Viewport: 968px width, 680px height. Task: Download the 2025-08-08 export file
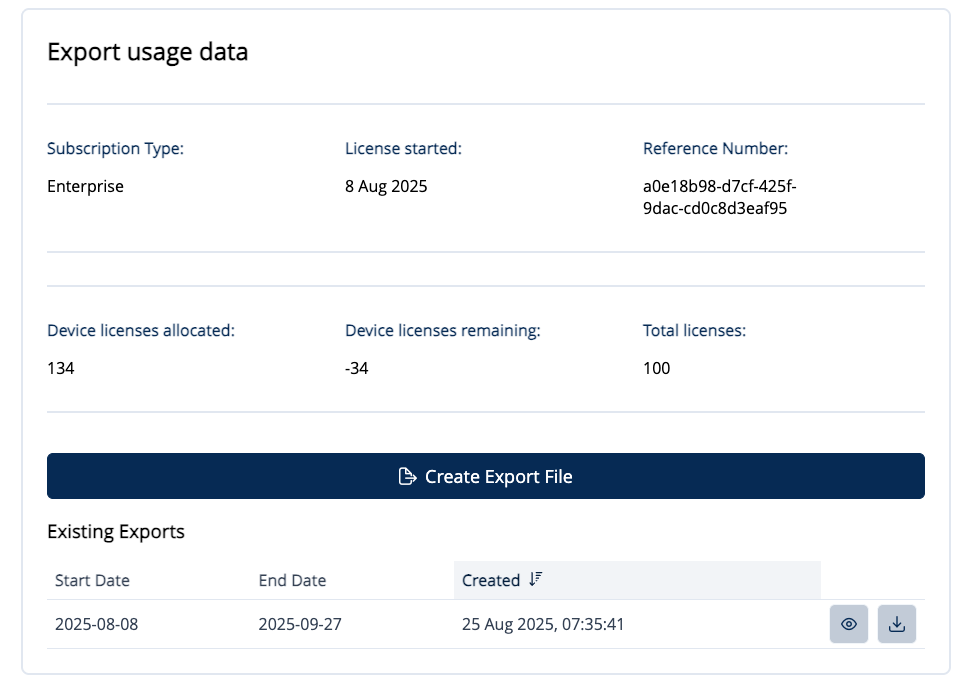pyautogui.click(x=897, y=624)
